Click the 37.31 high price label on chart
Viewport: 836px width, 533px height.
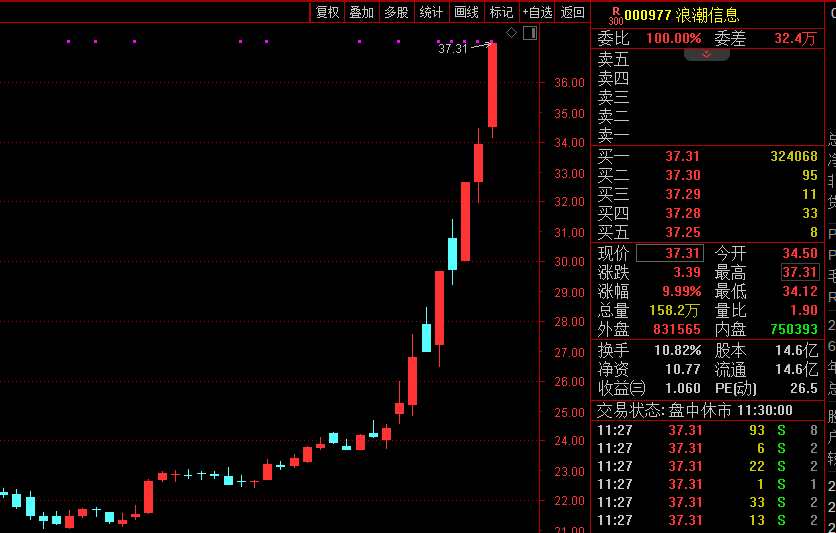click(x=452, y=49)
